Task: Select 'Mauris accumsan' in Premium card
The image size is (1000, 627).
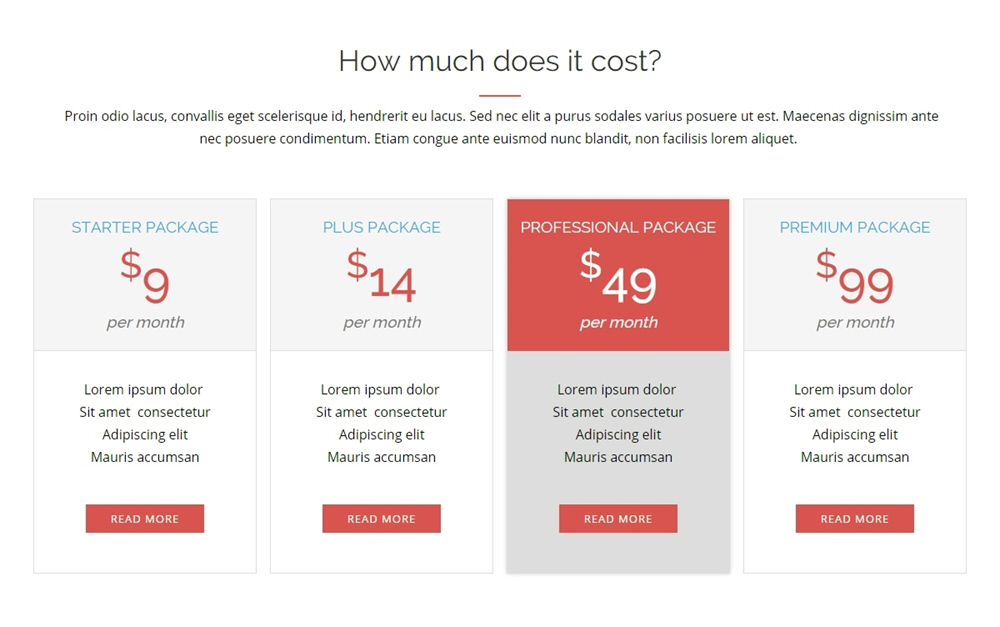Action: click(855, 457)
